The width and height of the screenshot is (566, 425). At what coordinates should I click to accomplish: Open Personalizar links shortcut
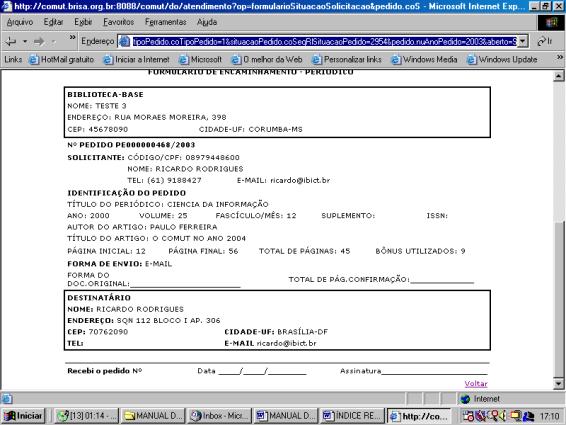click(x=347, y=60)
